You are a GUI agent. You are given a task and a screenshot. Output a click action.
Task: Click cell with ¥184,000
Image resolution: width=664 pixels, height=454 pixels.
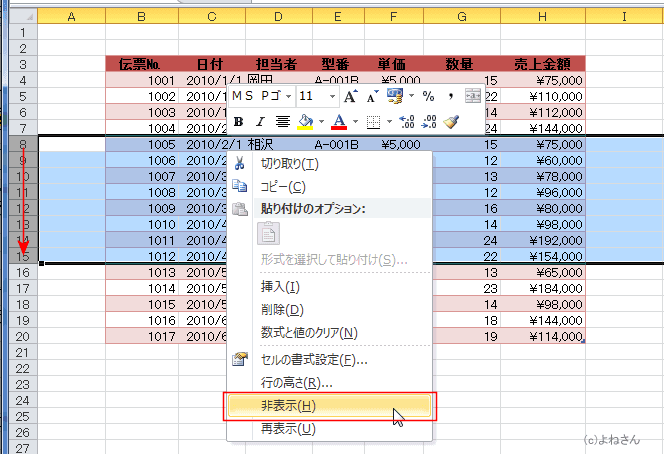click(543, 288)
